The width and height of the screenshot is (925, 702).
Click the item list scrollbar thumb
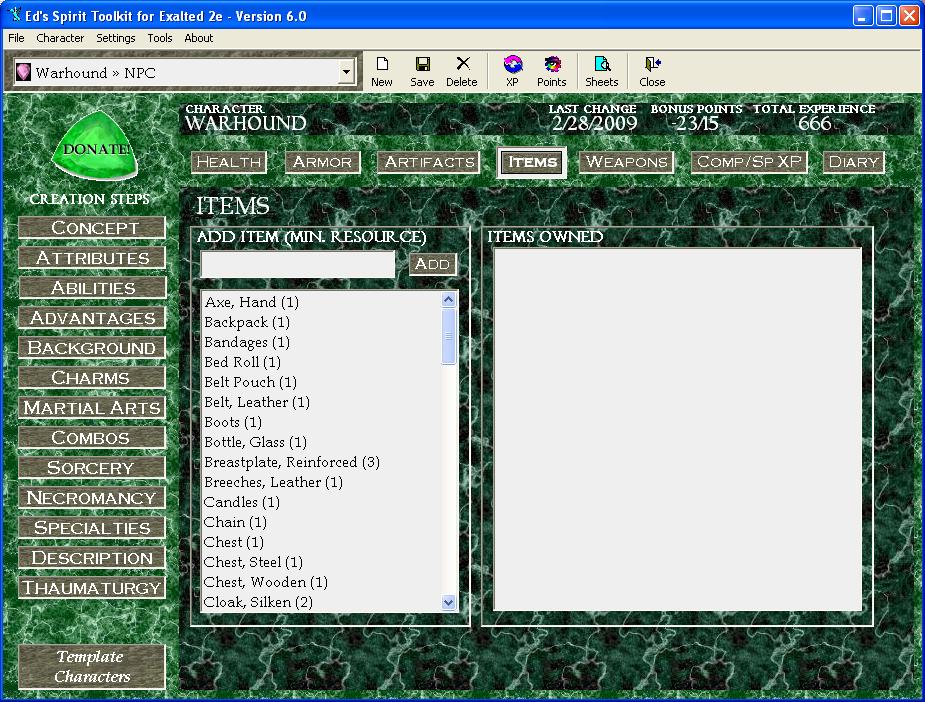(x=448, y=336)
